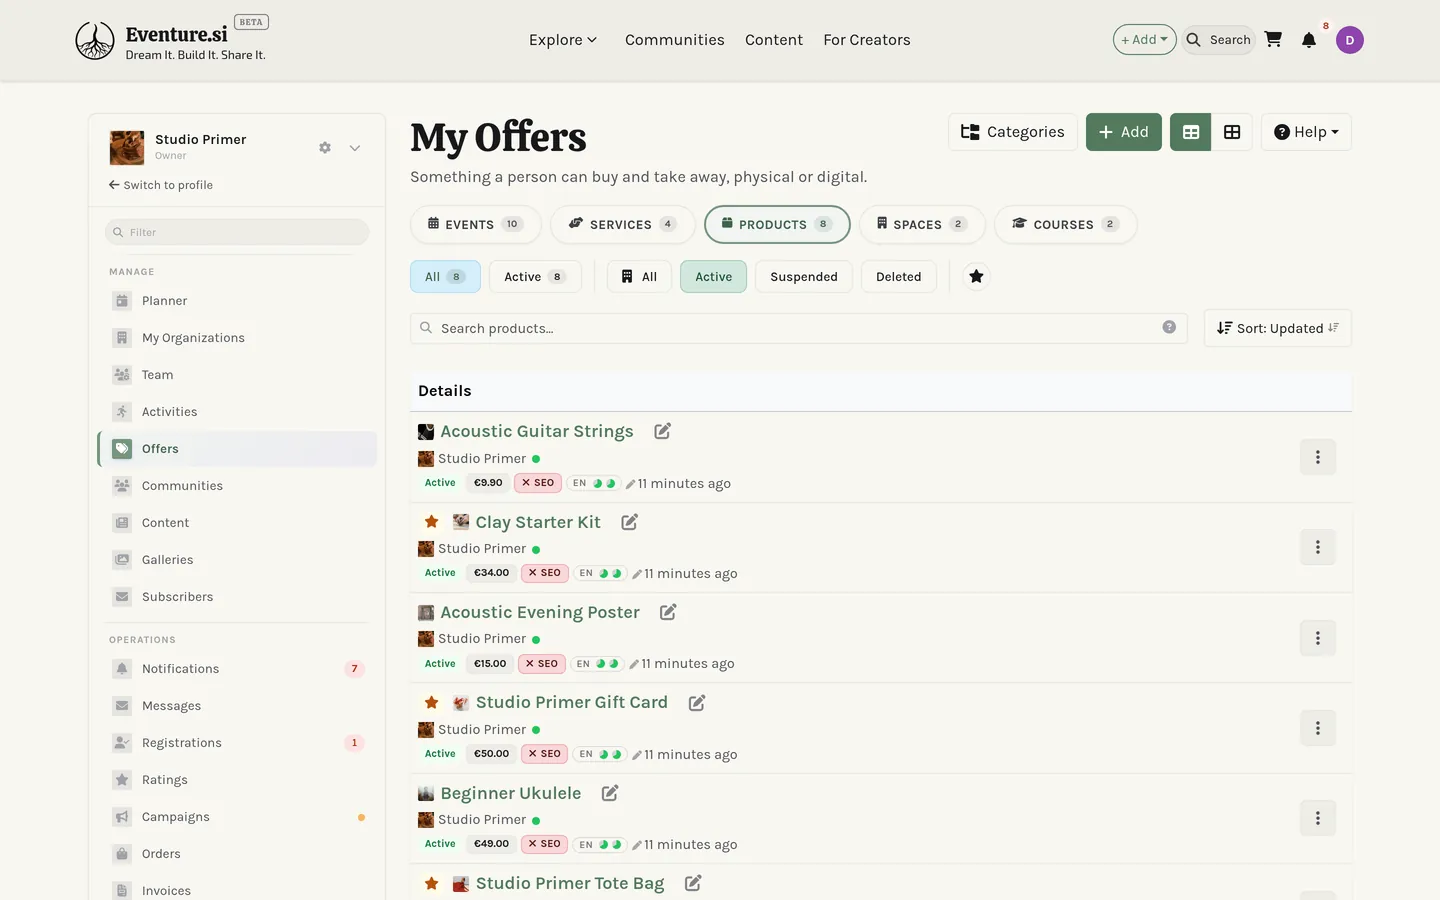The height and width of the screenshot is (900, 1440).
Task: Switch to grid view layout
Action: pyautogui.click(x=1232, y=132)
